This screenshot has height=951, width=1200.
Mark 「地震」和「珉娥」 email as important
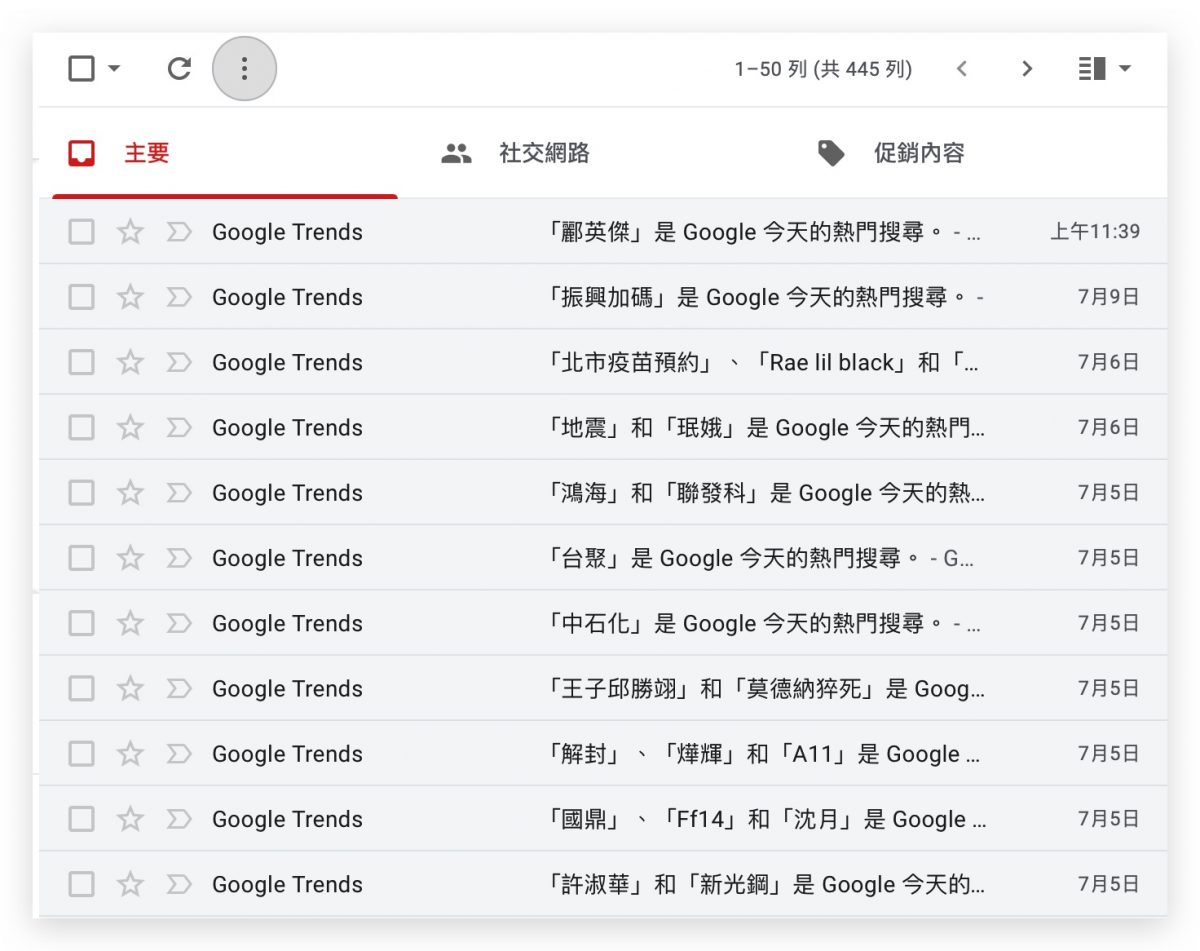pos(178,428)
